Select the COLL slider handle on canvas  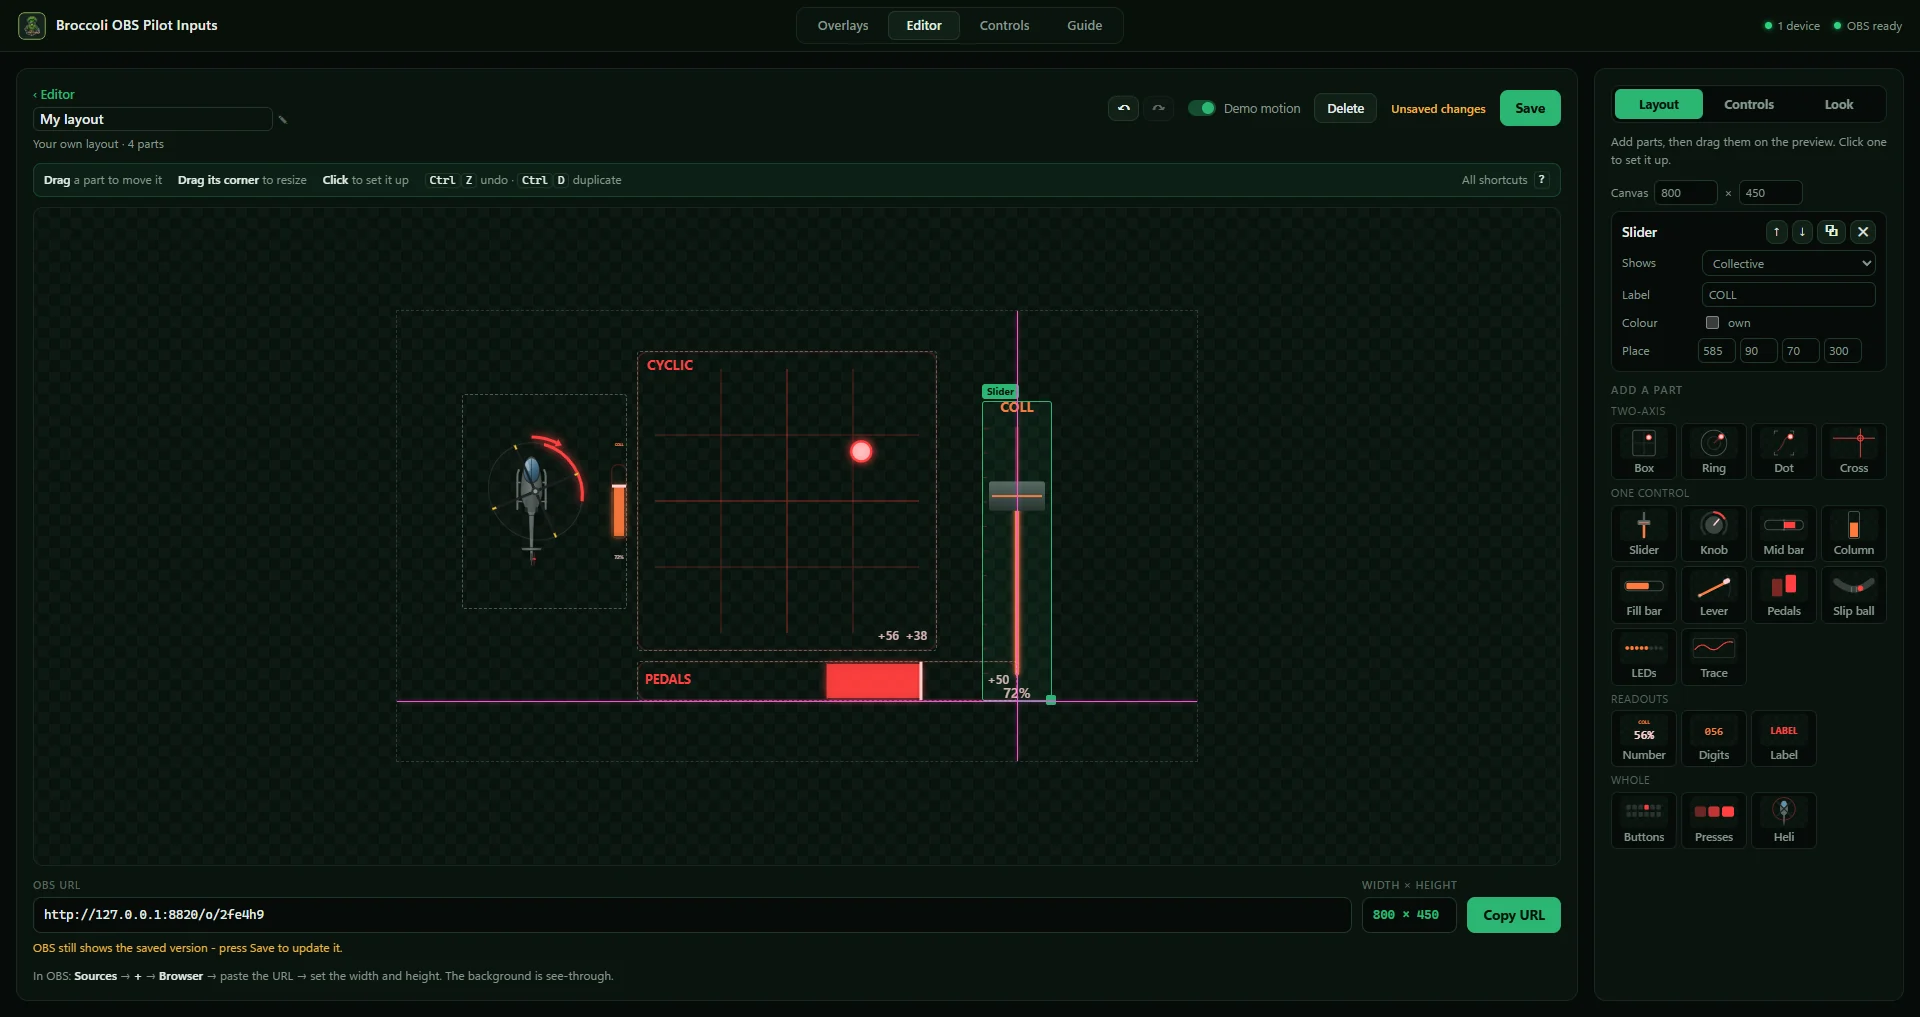coord(1017,495)
